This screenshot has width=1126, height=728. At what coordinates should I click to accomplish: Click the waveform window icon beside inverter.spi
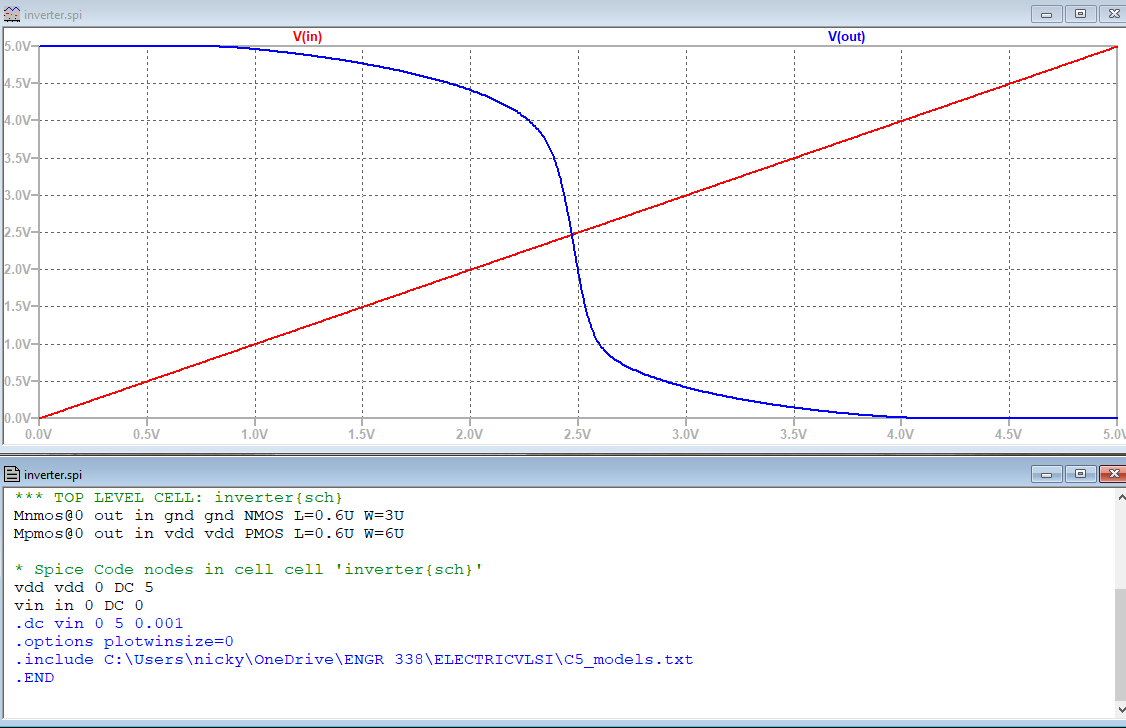pyautogui.click(x=11, y=14)
